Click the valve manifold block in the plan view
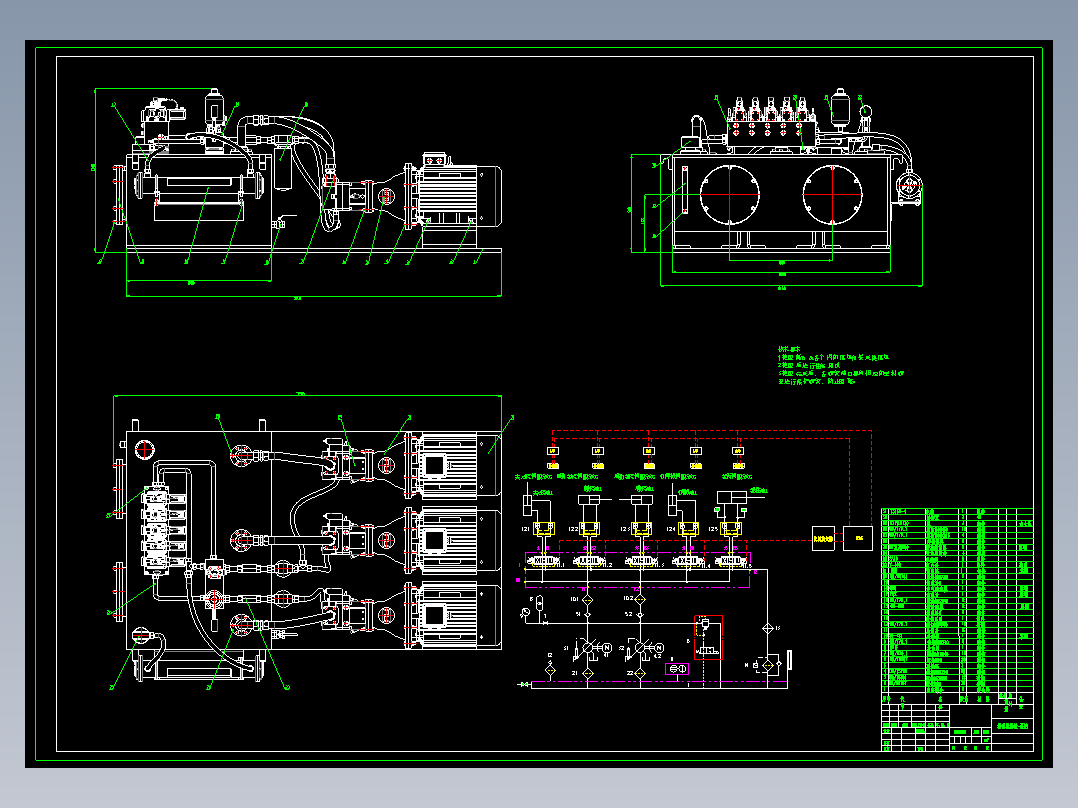The image size is (1078, 808). [155, 529]
